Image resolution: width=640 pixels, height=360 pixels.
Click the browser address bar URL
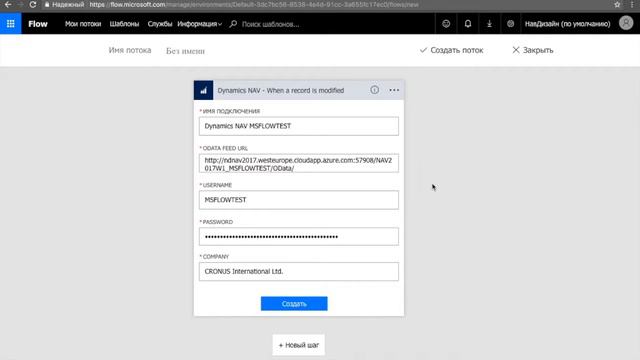tap(254, 4)
